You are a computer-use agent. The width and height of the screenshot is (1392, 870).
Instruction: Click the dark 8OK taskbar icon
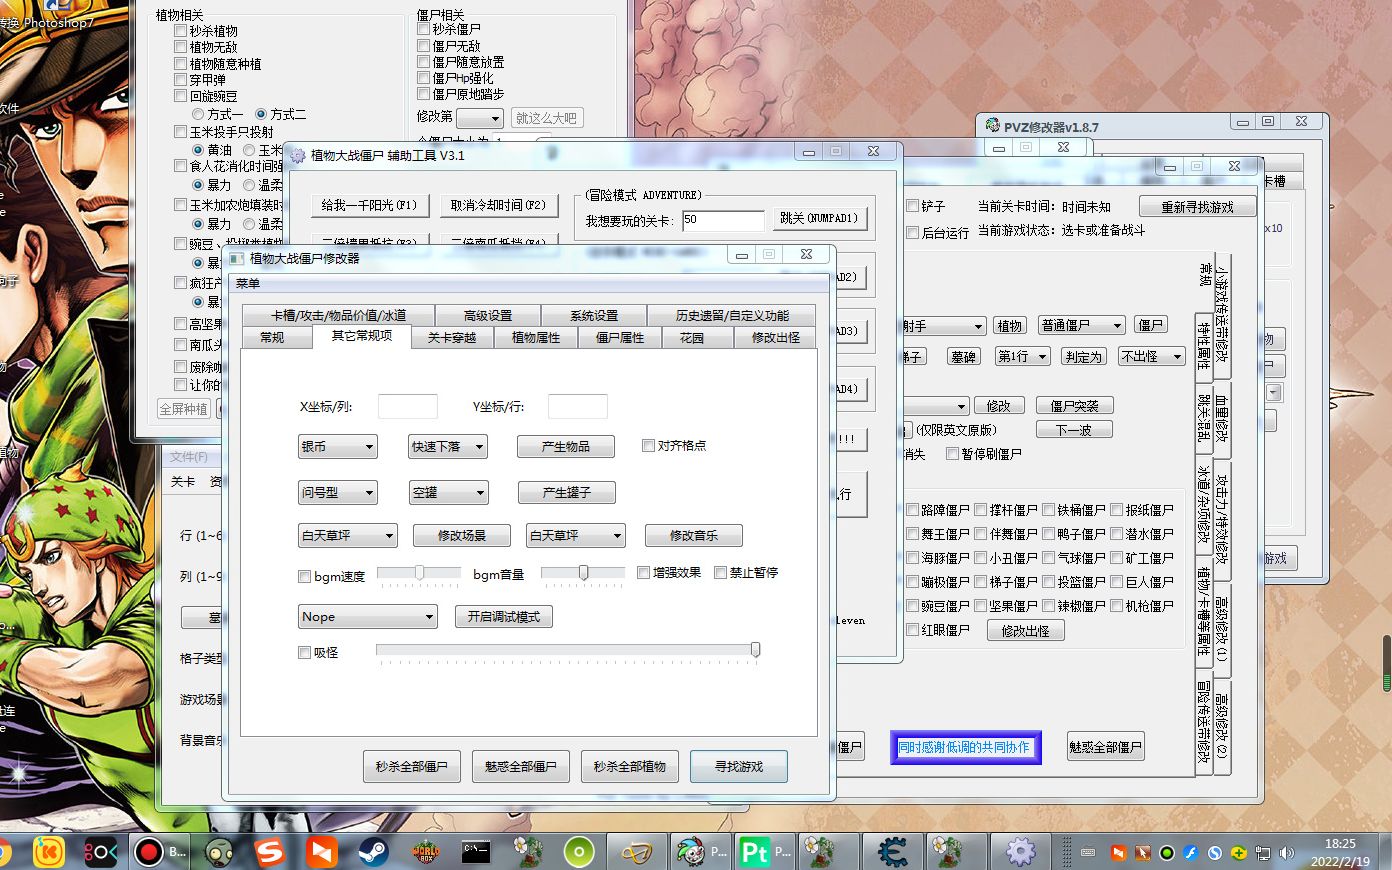pos(100,852)
